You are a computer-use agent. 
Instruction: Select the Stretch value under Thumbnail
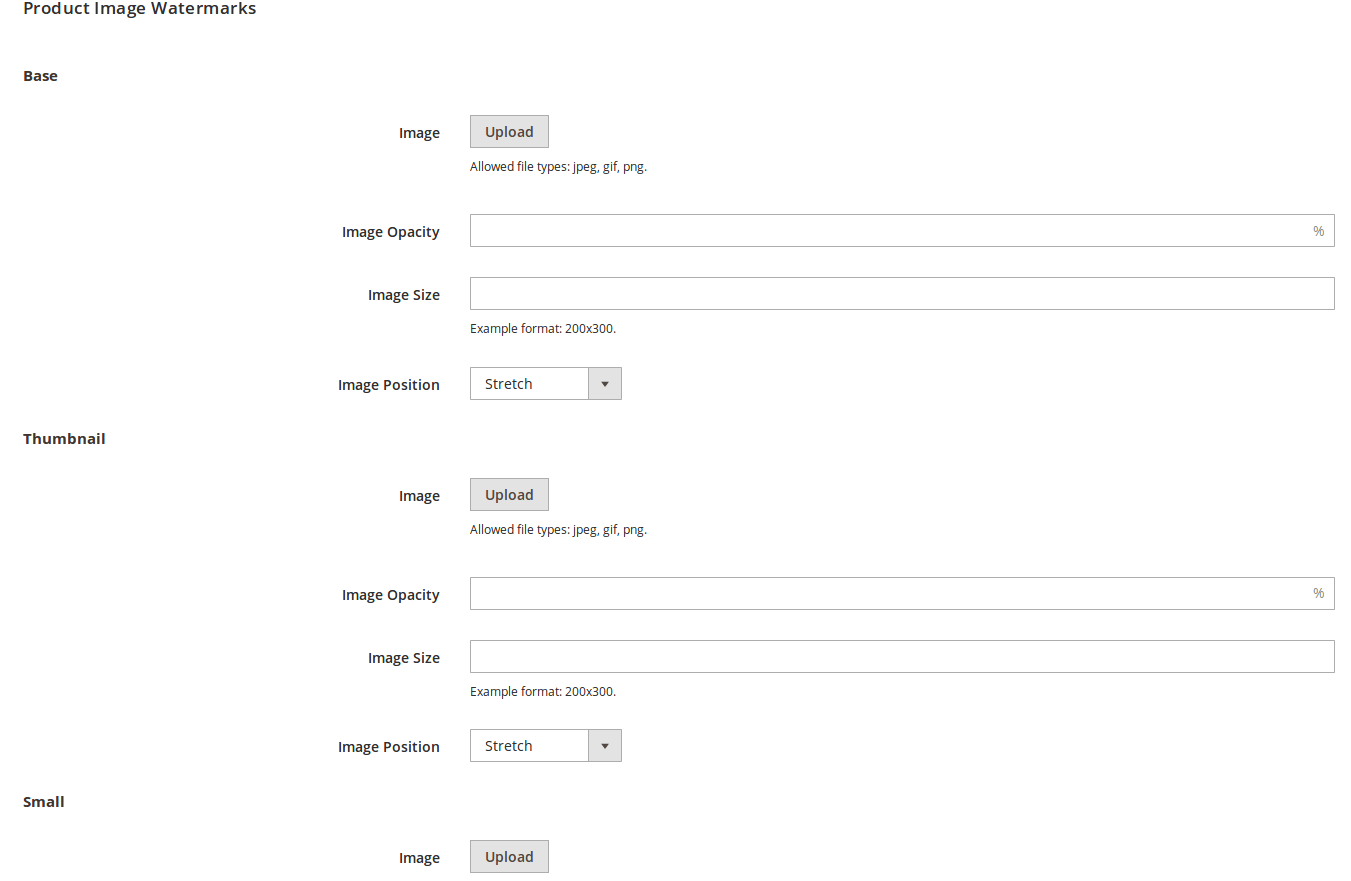[510, 745]
